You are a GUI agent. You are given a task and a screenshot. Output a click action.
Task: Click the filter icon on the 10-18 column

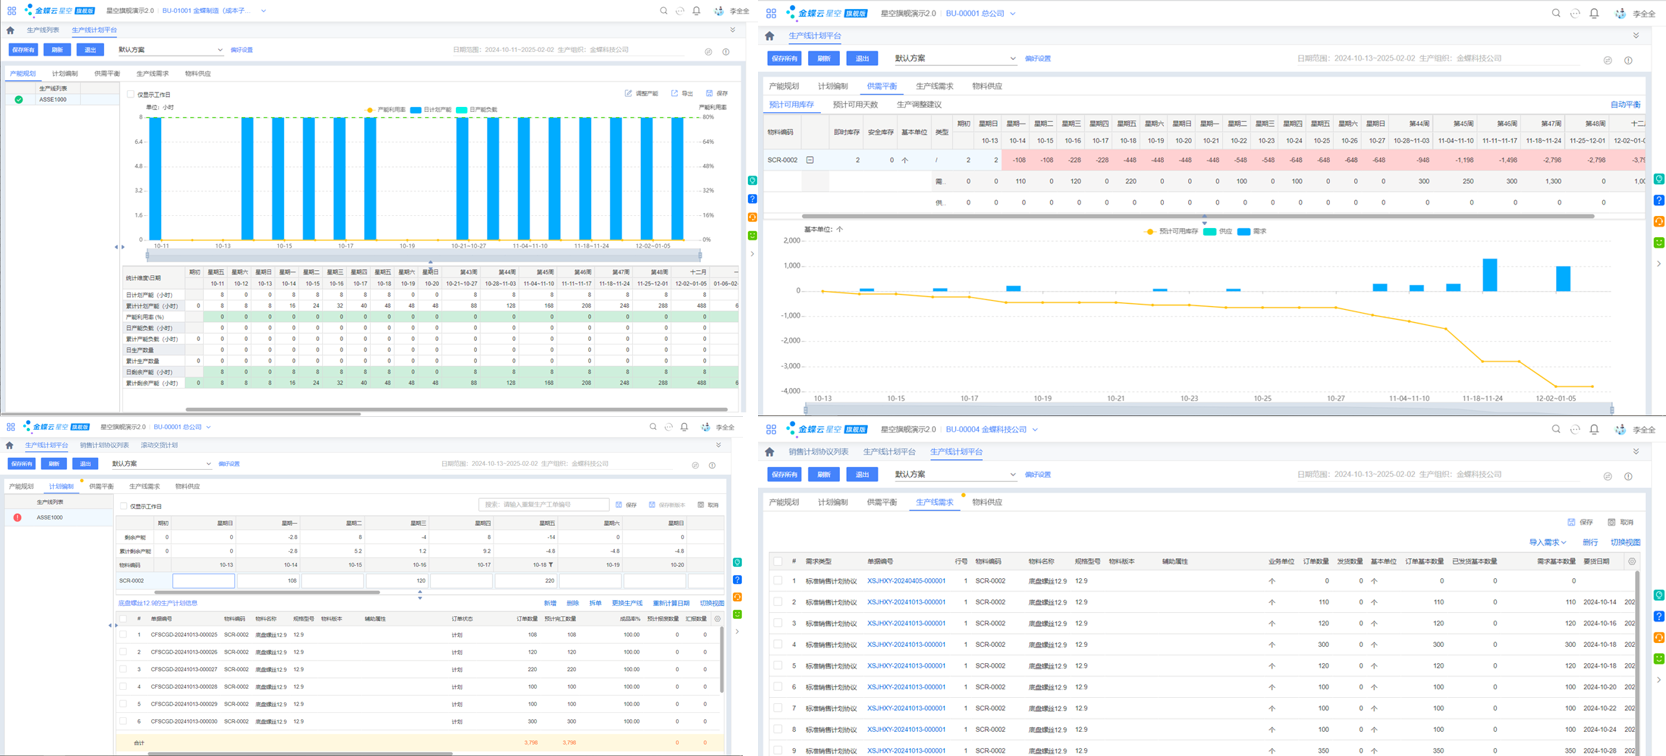point(550,565)
